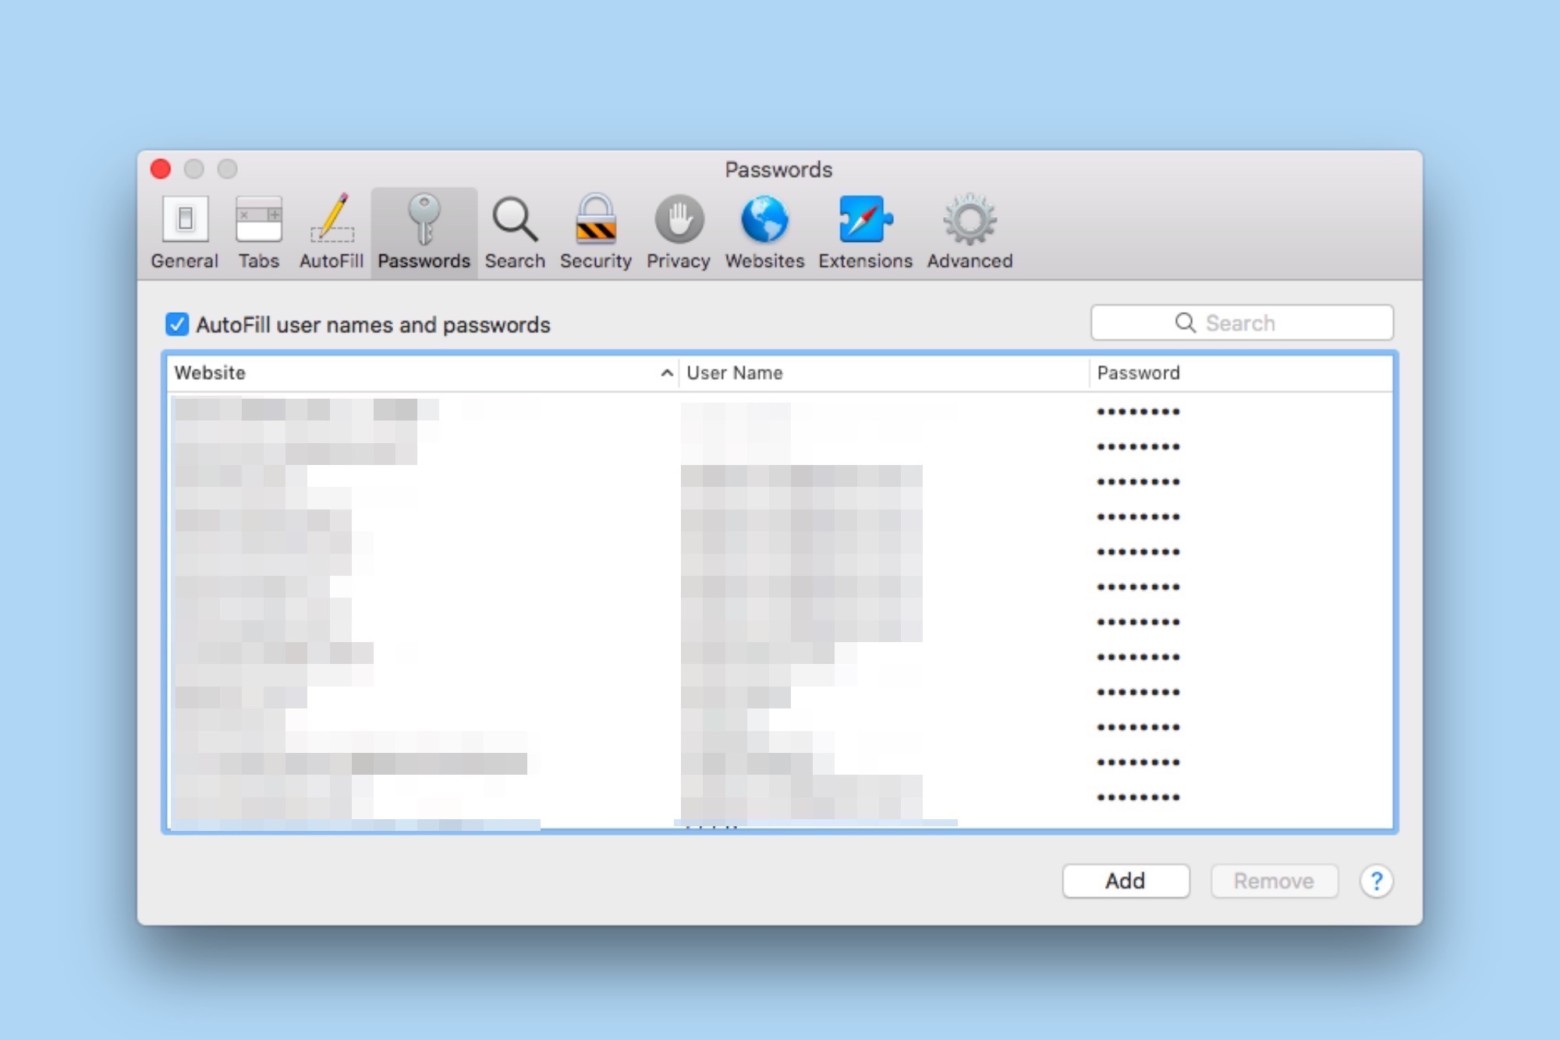Open the General preferences pane
This screenshot has width=1560, height=1040.
(183, 230)
